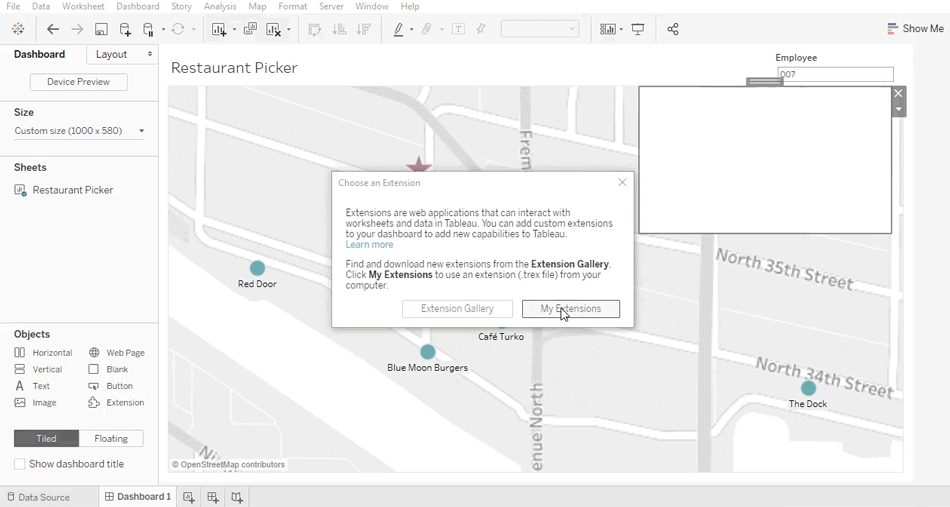Open the Presentation Mode icon
950x507 pixels.
pos(638,30)
